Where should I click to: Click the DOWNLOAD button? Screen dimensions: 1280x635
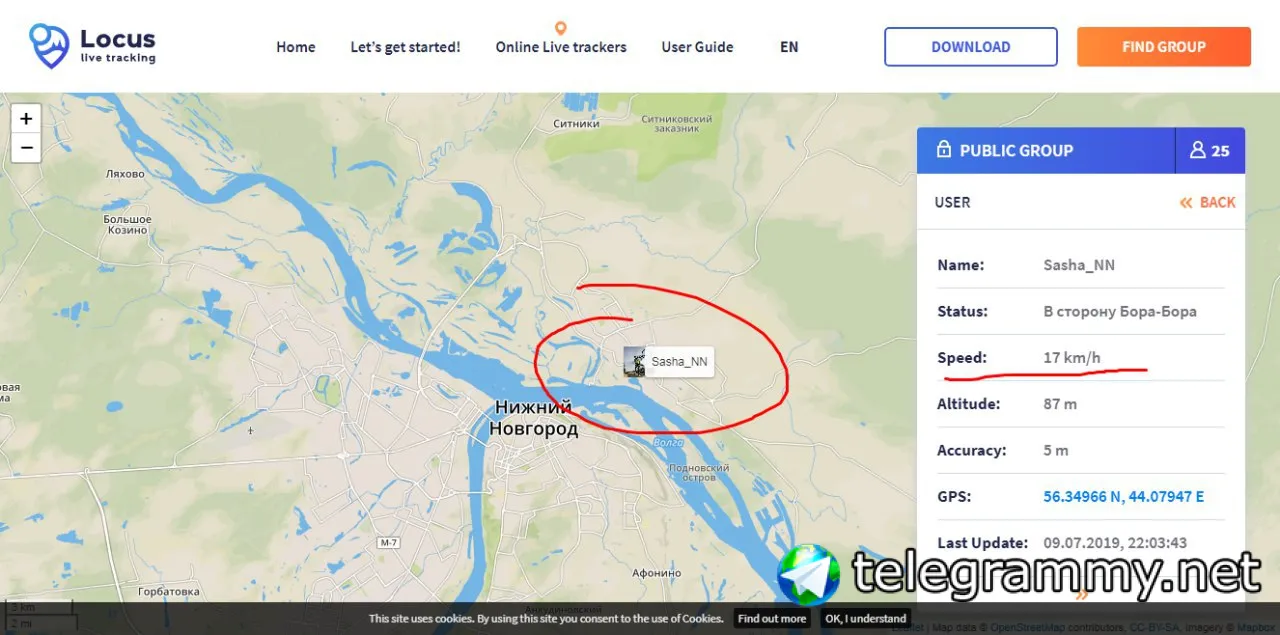pyautogui.click(x=971, y=47)
